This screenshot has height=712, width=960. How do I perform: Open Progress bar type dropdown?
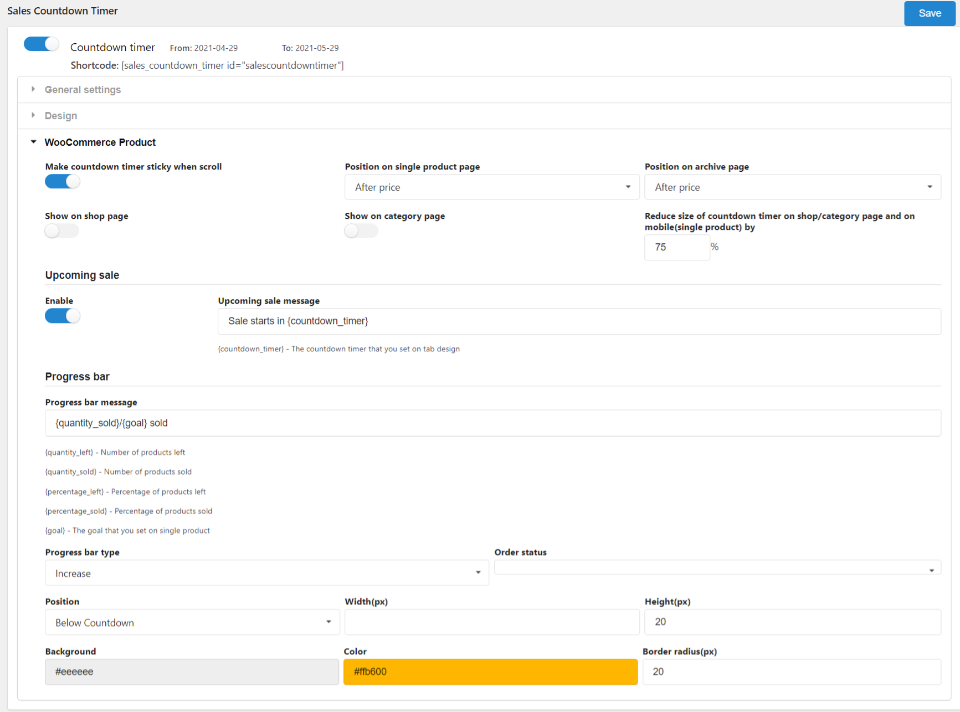266,573
